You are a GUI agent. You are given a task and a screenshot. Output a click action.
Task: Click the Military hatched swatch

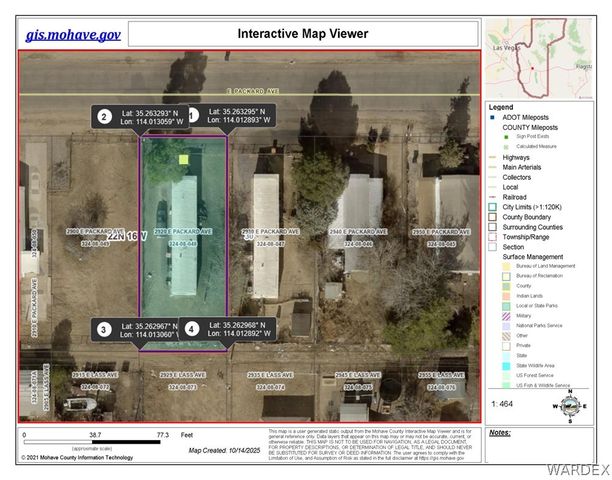click(x=506, y=316)
